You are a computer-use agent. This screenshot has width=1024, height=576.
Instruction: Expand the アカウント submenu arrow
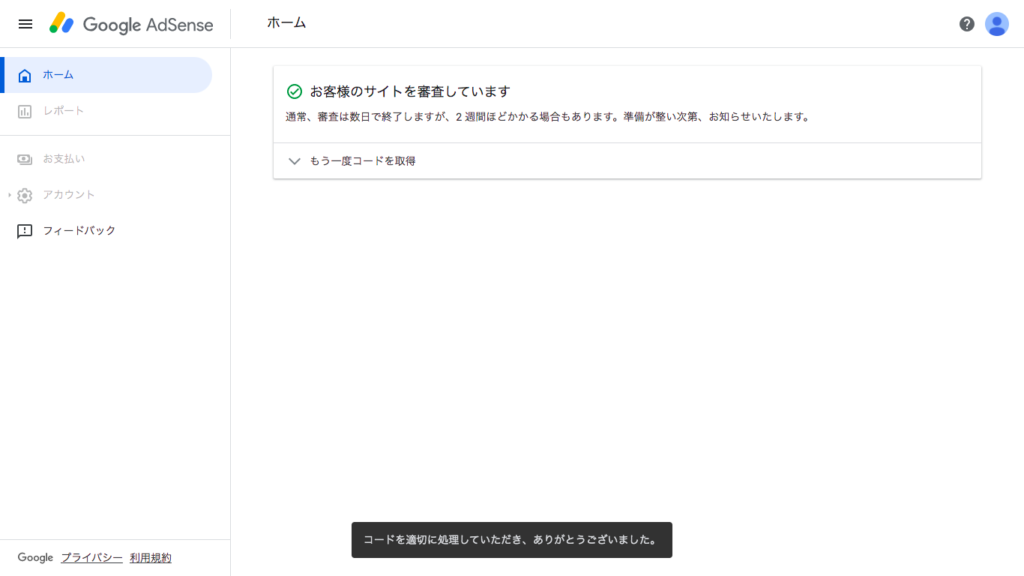[x=8, y=195]
